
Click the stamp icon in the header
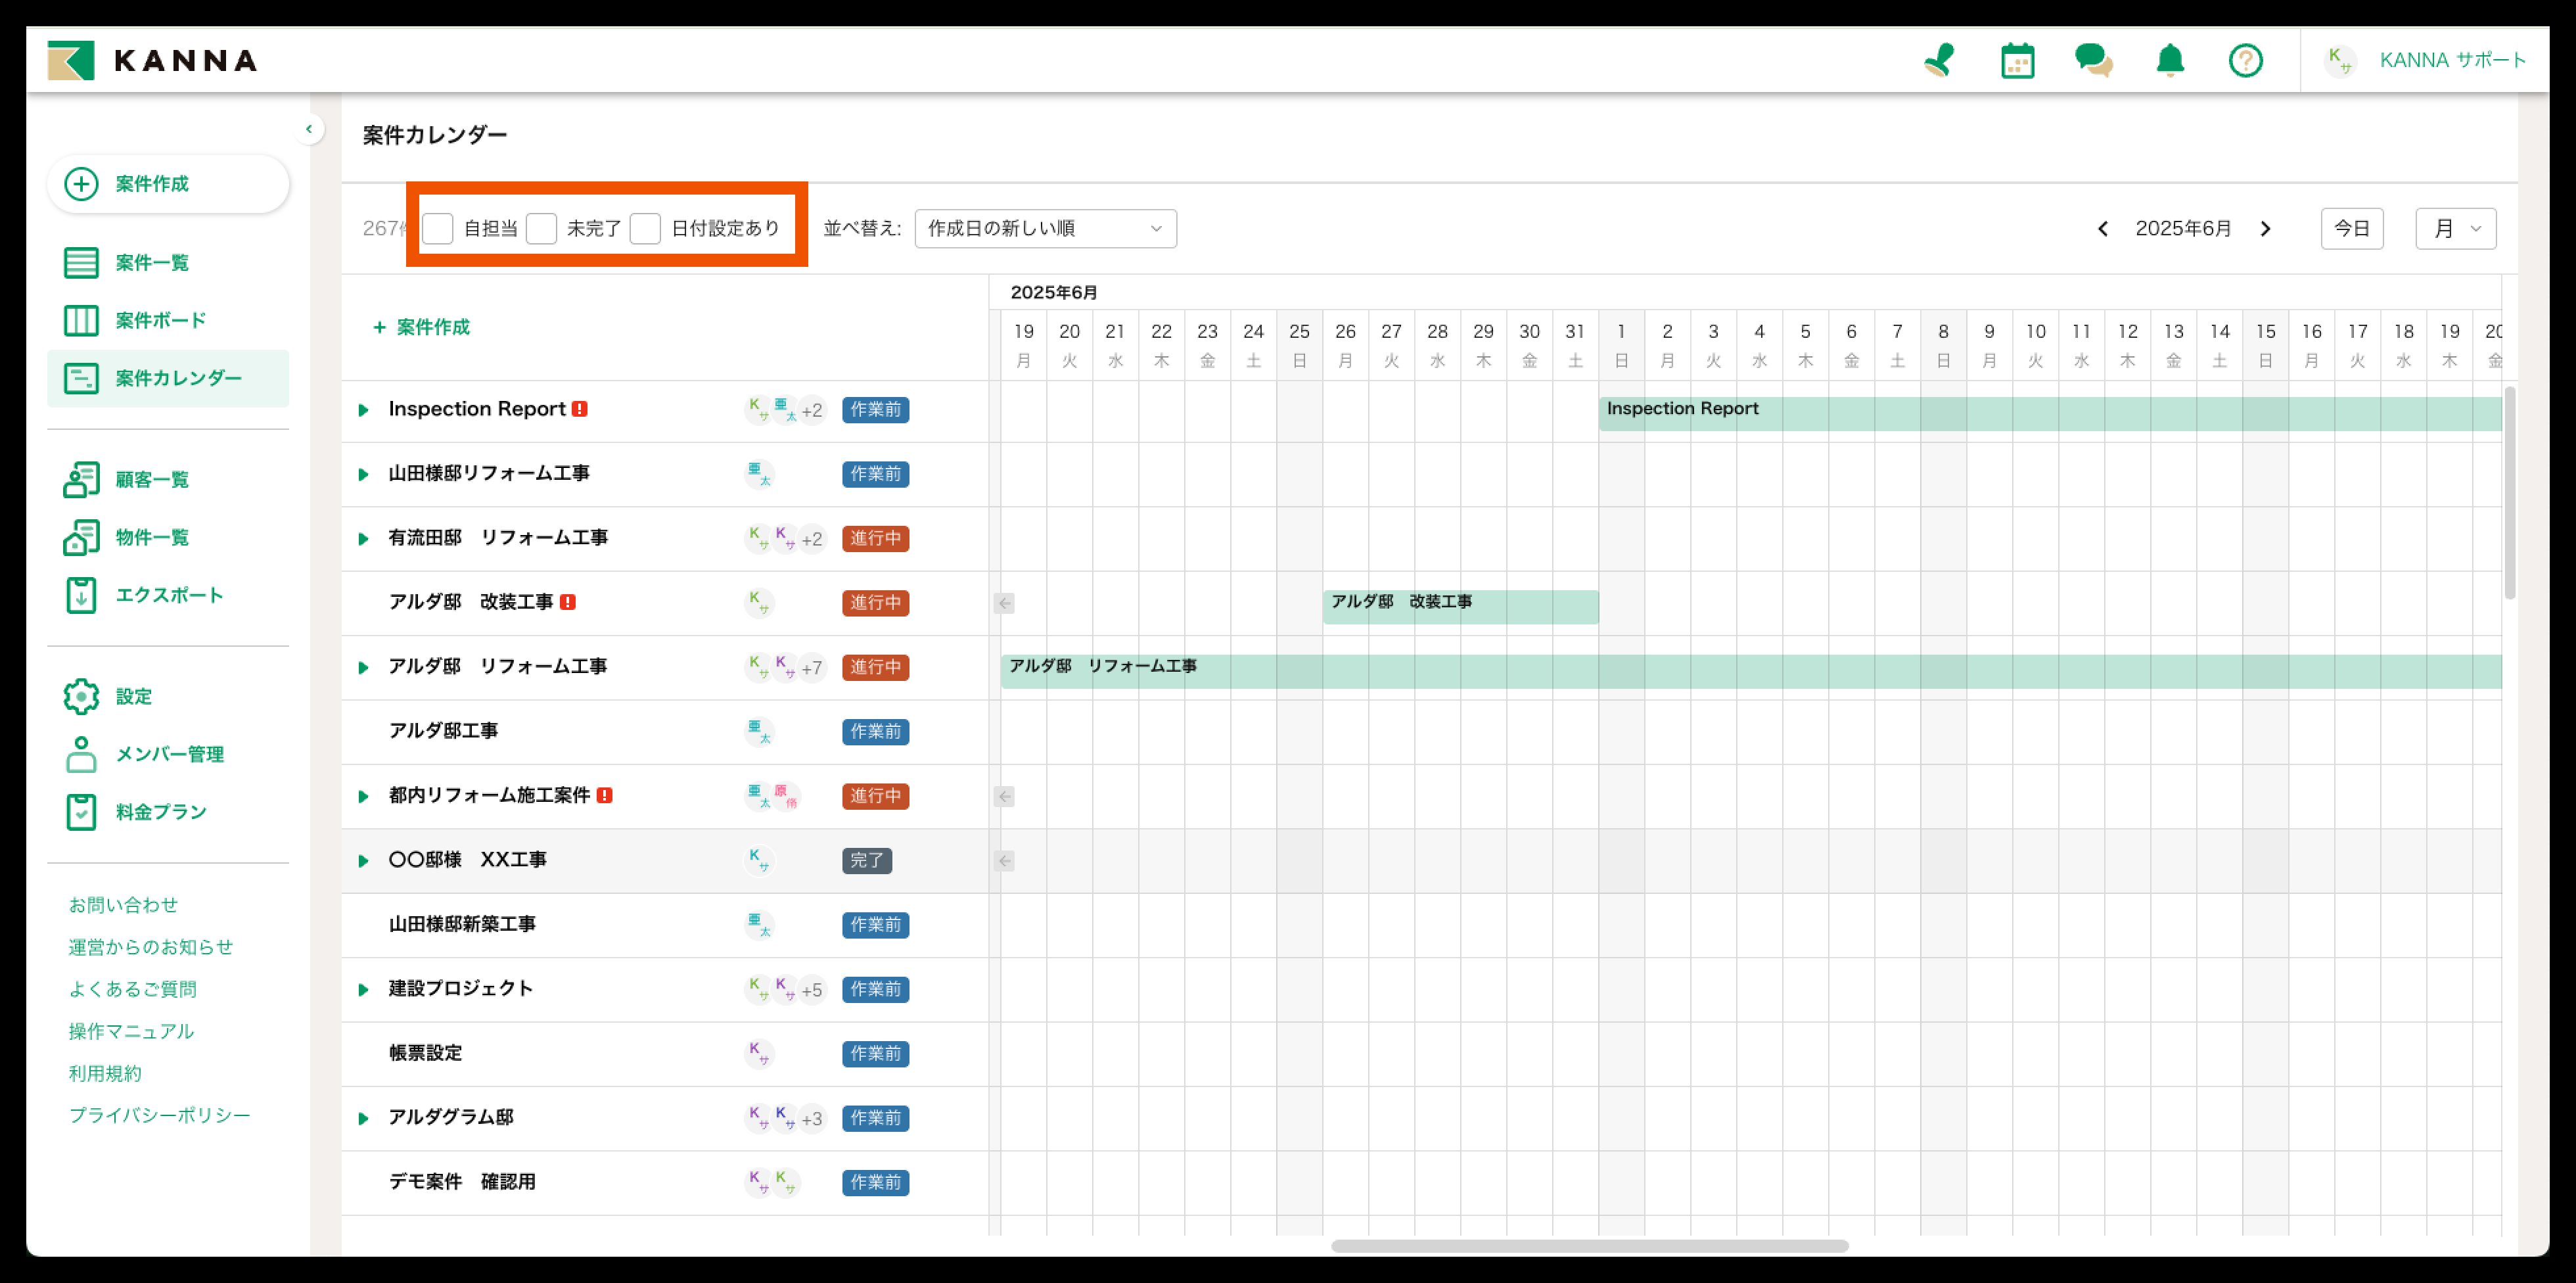[x=1939, y=60]
